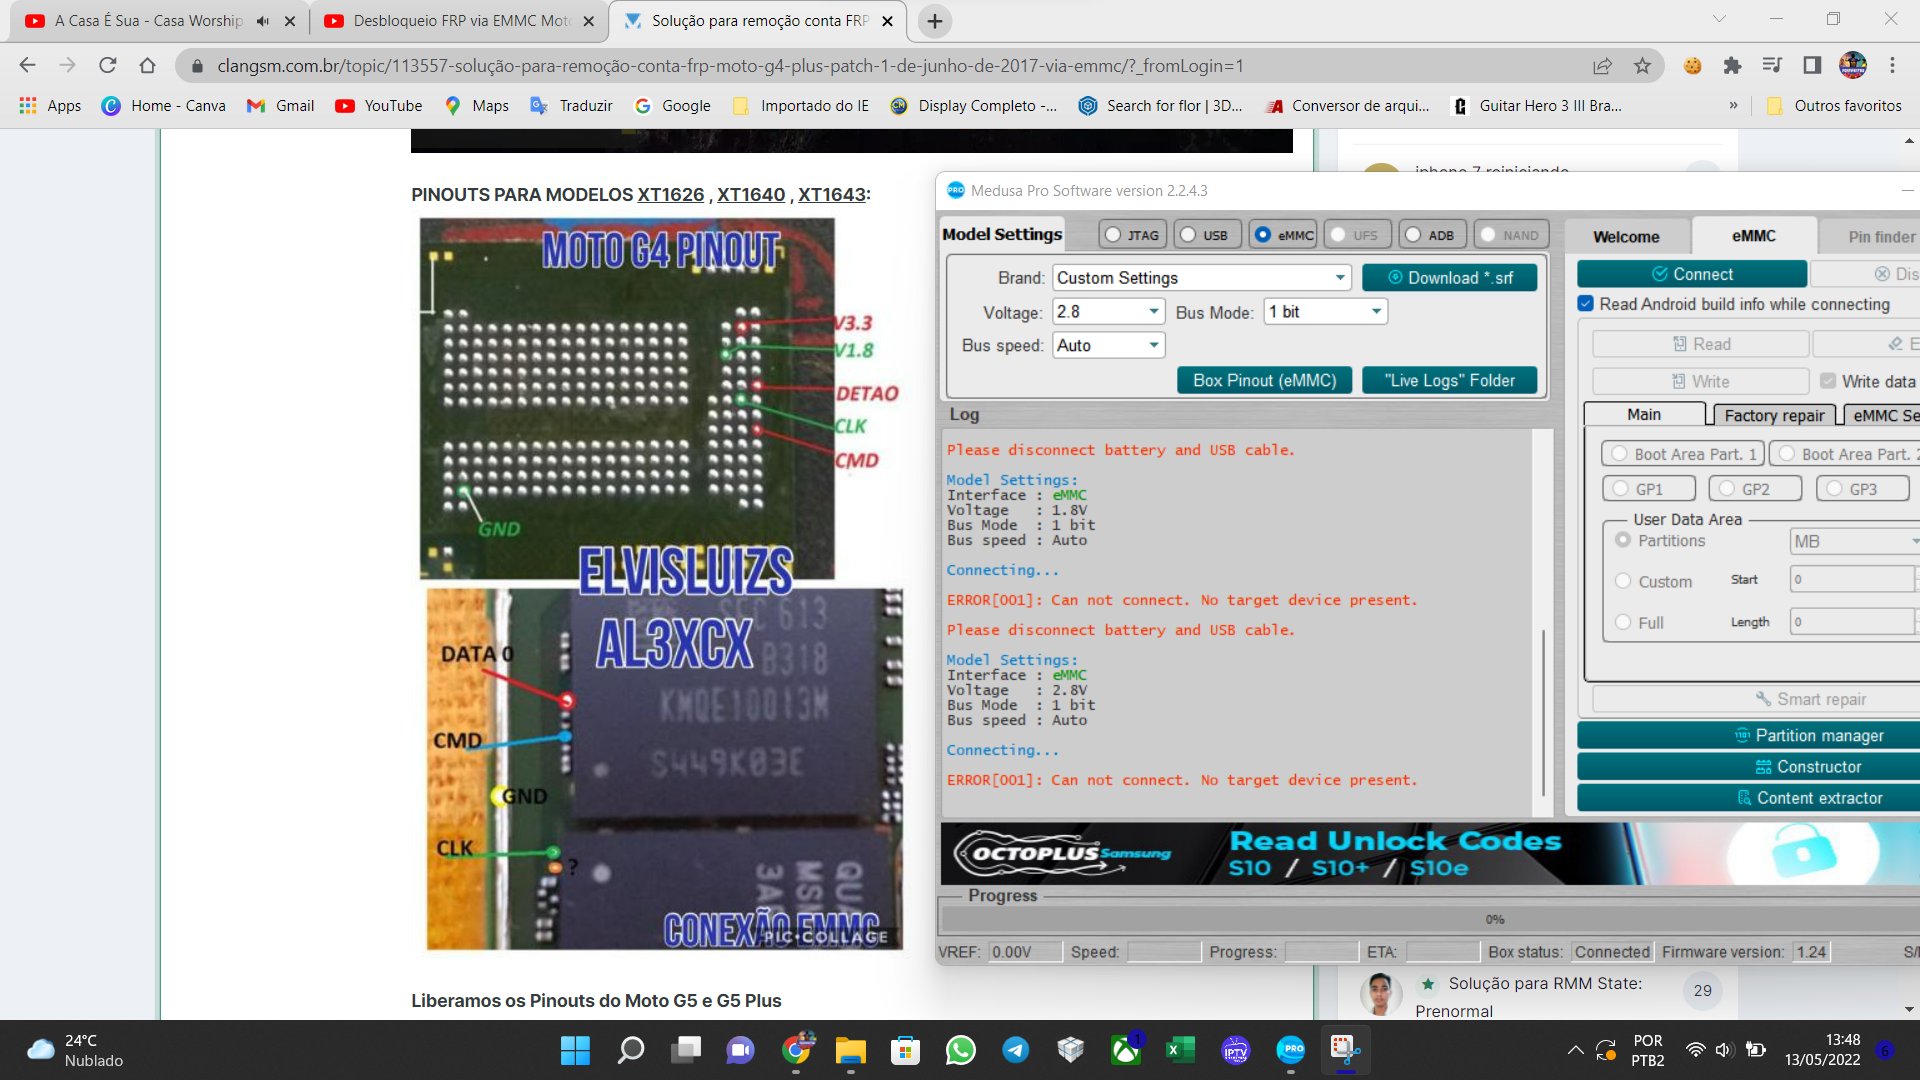This screenshot has height=1080, width=1920.
Task: Toggle Read Android build info checkbox
Action: (x=1586, y=304)
